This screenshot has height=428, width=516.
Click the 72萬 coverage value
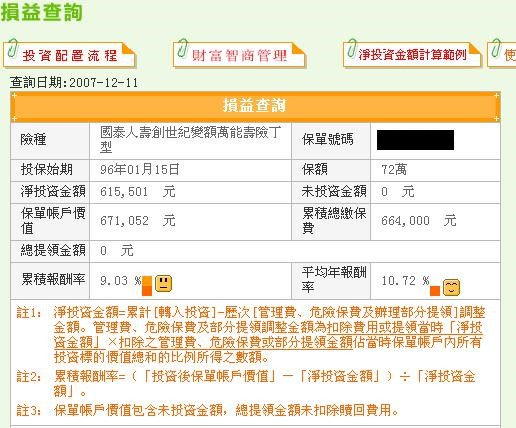click(394, 170)
